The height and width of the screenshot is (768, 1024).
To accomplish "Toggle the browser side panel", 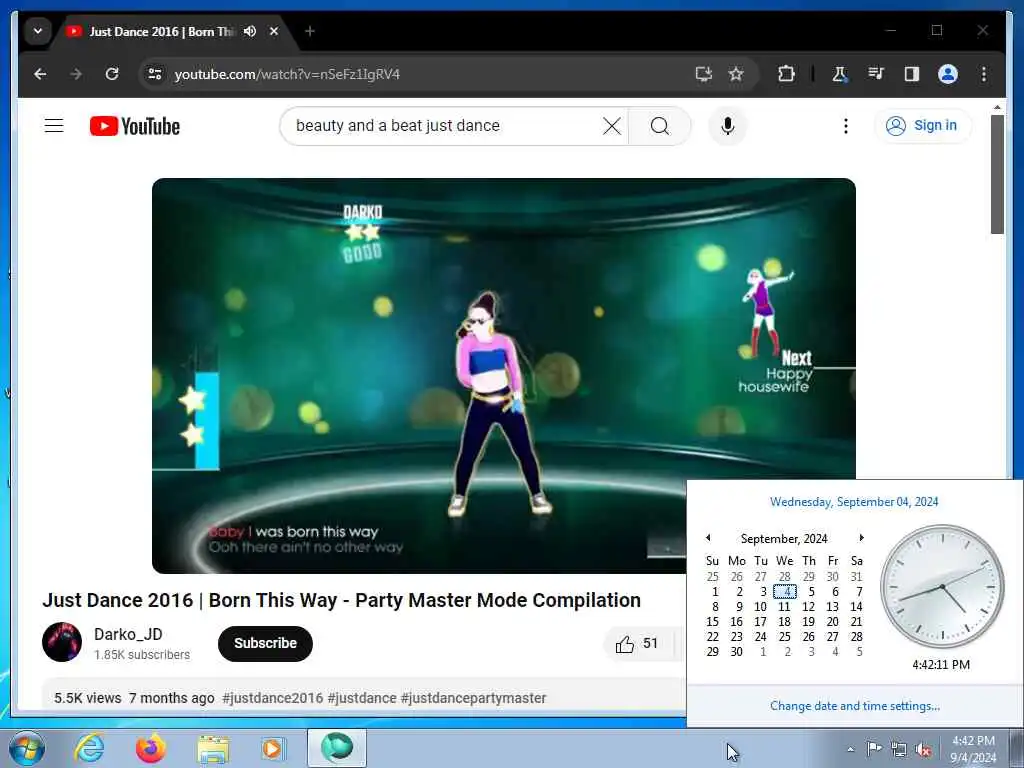I will point(912,74).
